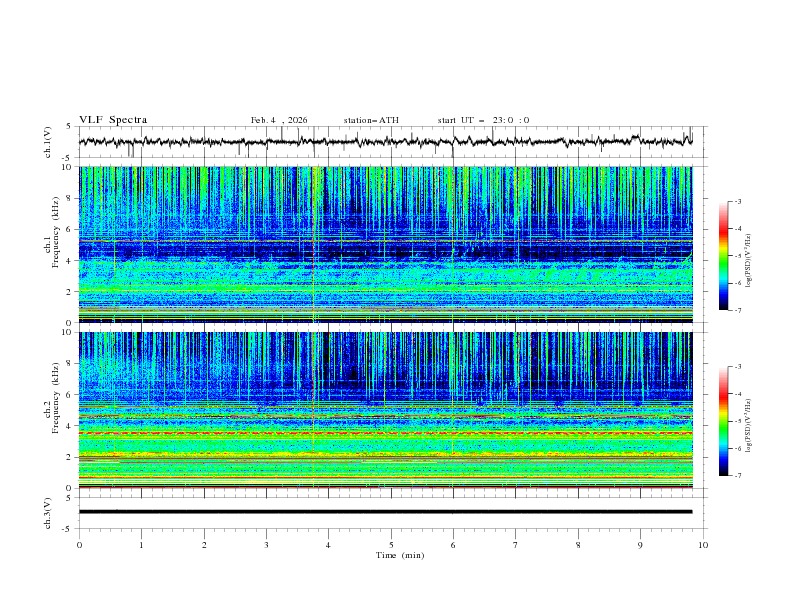Click the "7" tick on time axis
Image resolution: width=792 pixels, height=612 pixels.
pos(516,545)
